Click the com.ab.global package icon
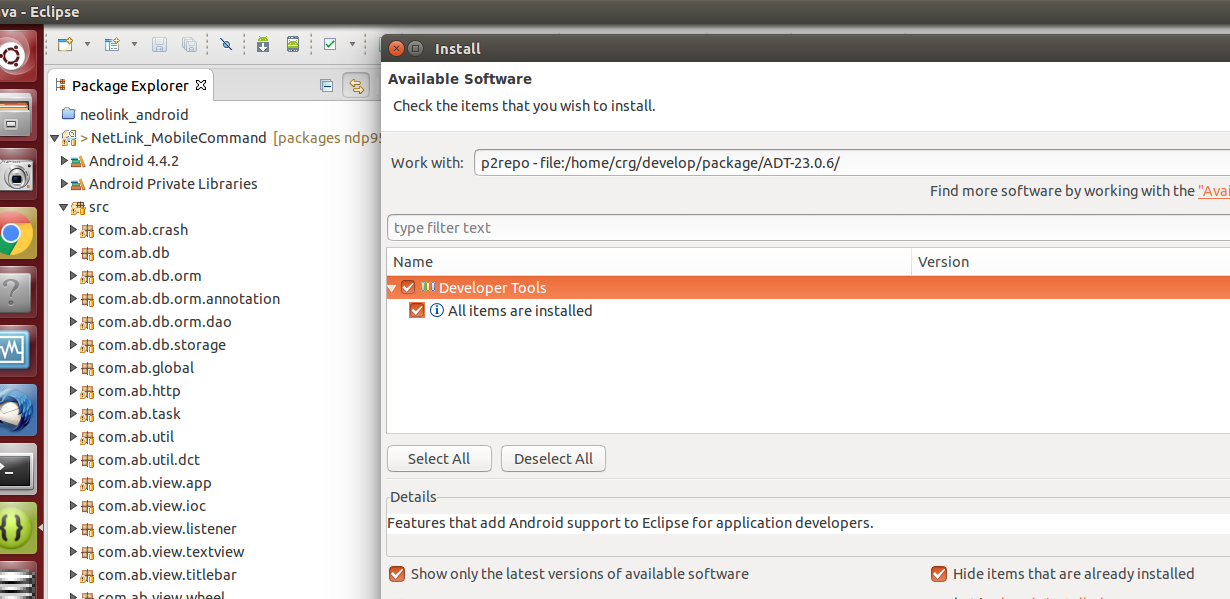This screenshot has width=1230, height=599. 87,368
